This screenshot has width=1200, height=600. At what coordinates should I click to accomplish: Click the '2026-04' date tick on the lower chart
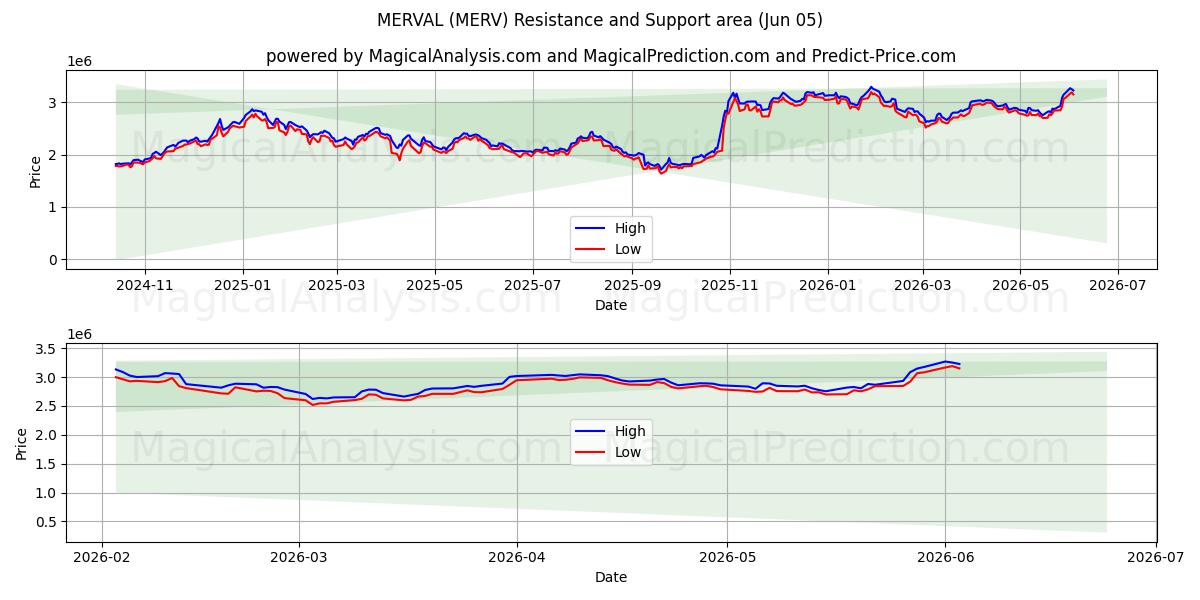click(517, 557)
